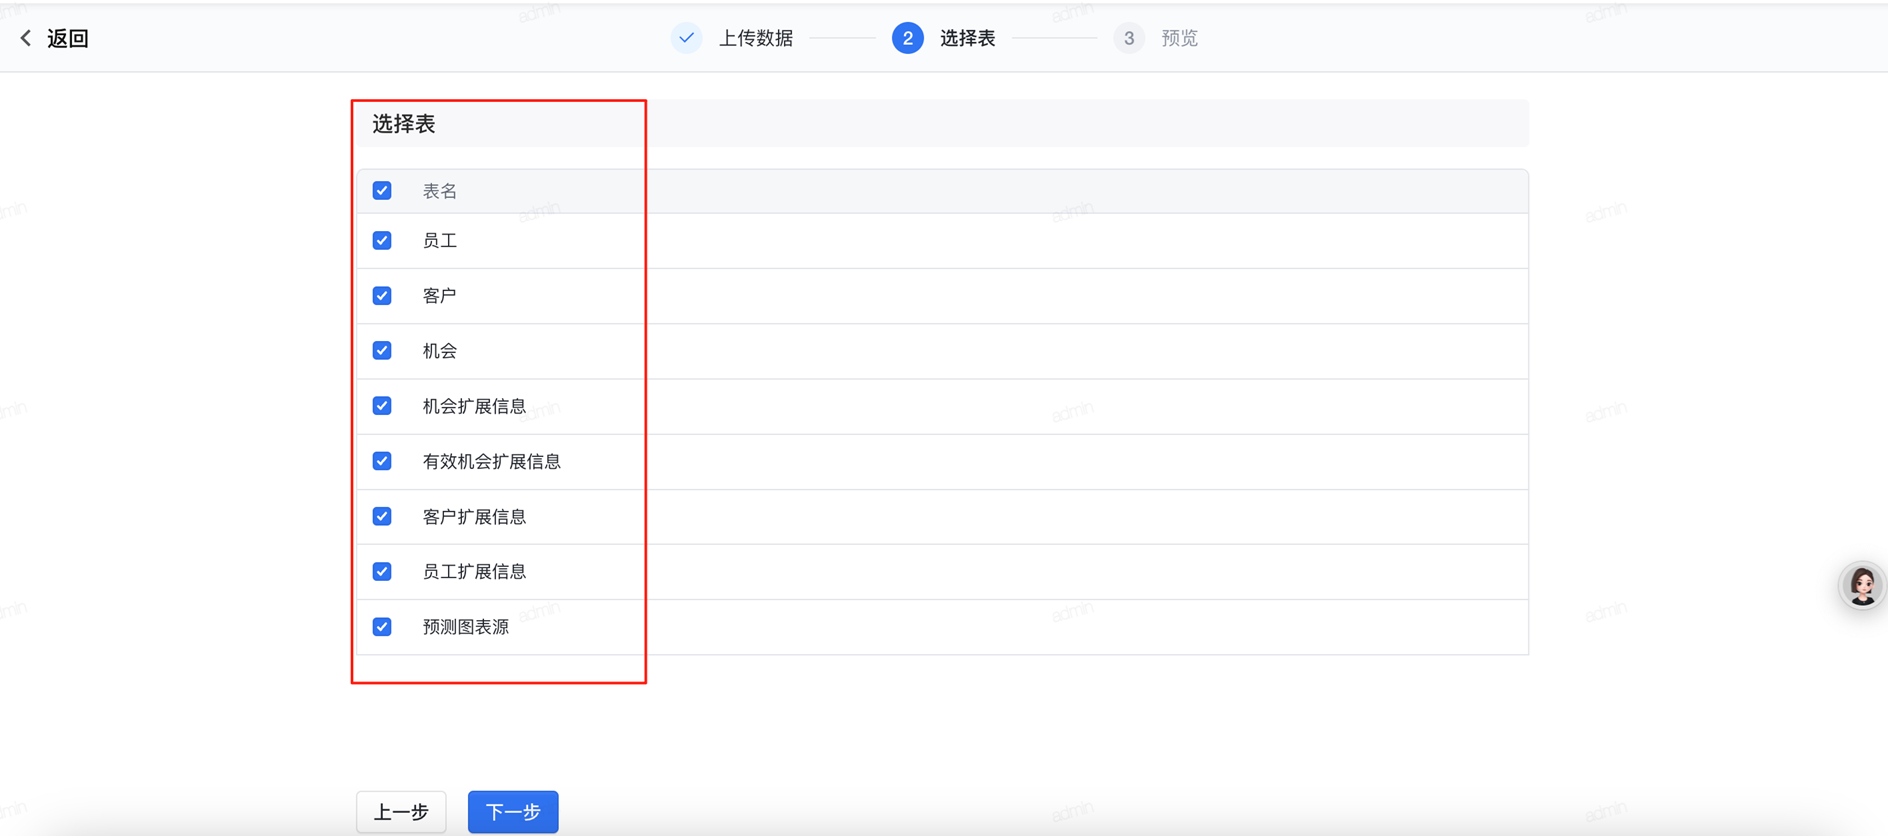Click the 表名 column header text
Image resolution: width=1888 pixels, height=836 pixels.
point(440,191)
